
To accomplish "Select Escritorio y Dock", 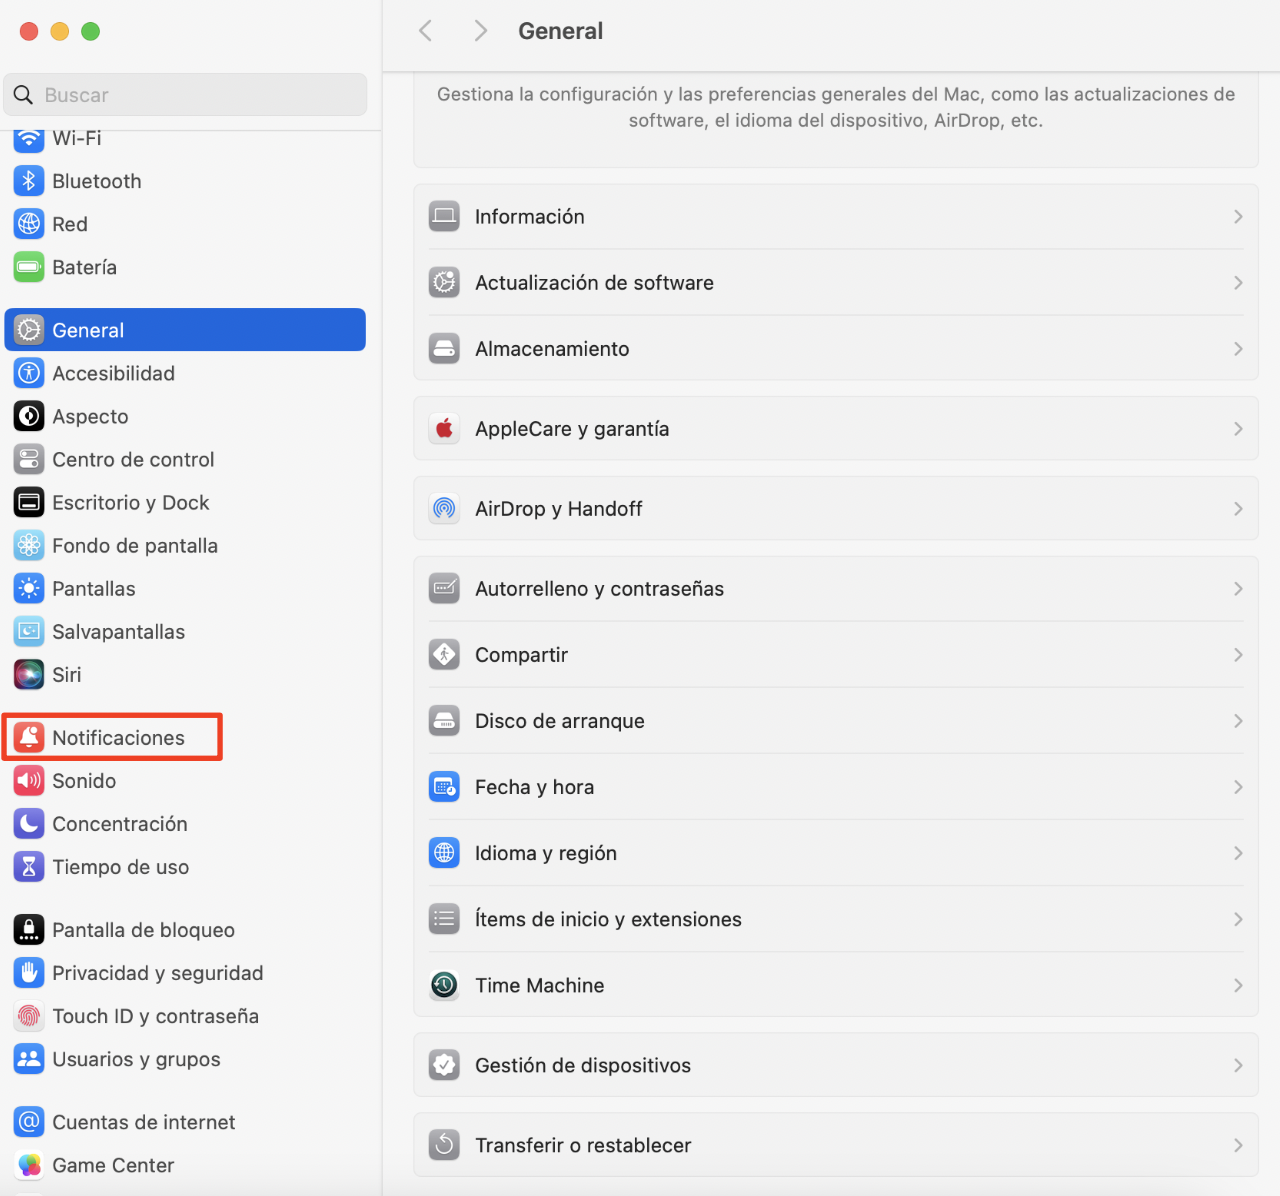I will pyautogui.click(x=131, y=502).
